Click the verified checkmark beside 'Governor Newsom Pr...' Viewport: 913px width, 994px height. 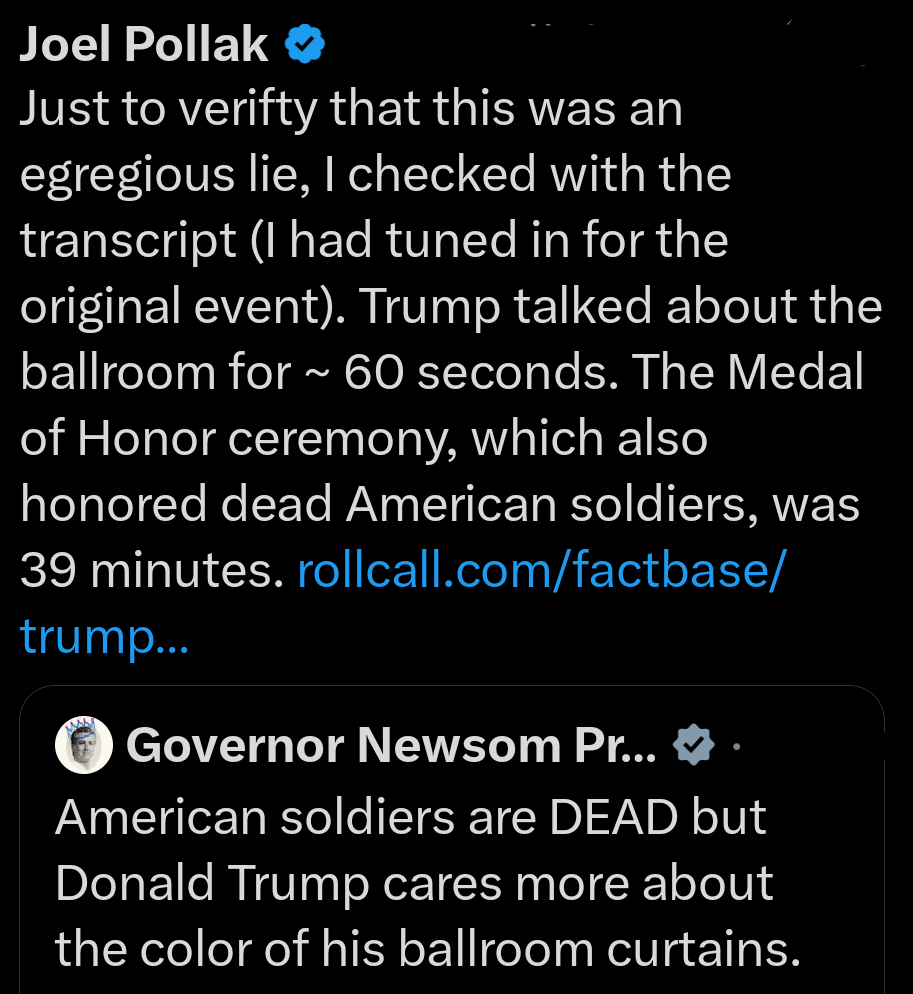(694, 744)
